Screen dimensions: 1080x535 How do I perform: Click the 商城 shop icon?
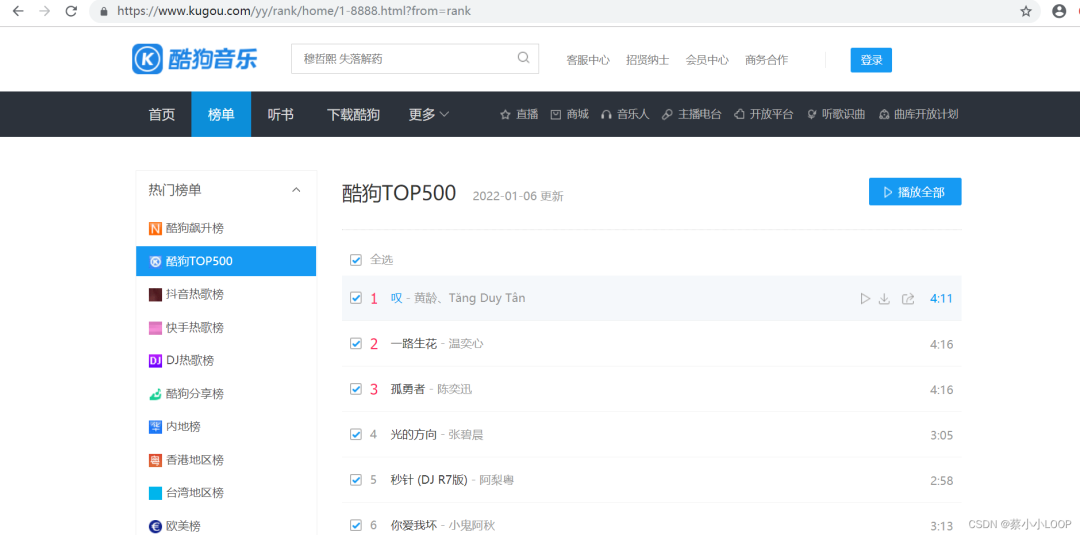point(556,114)
